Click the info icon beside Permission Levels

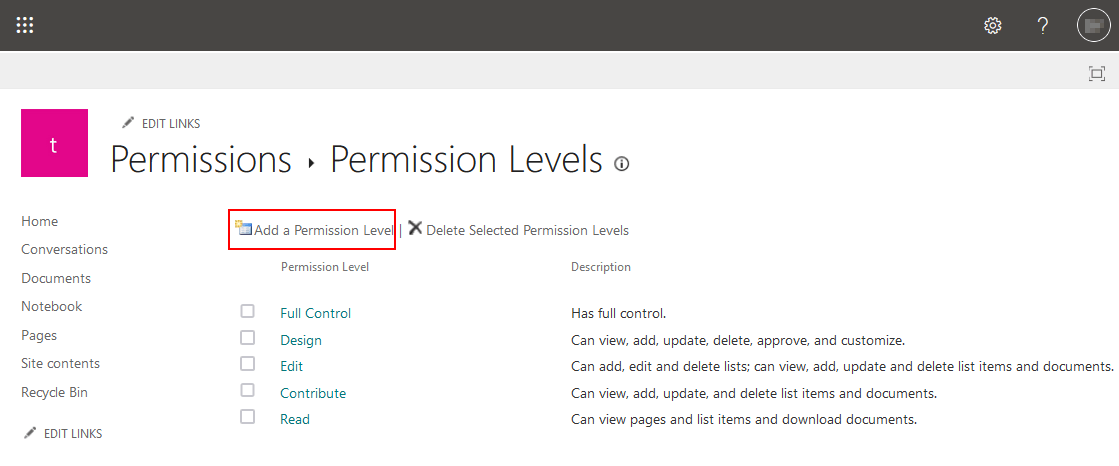(x=622, y=164)
